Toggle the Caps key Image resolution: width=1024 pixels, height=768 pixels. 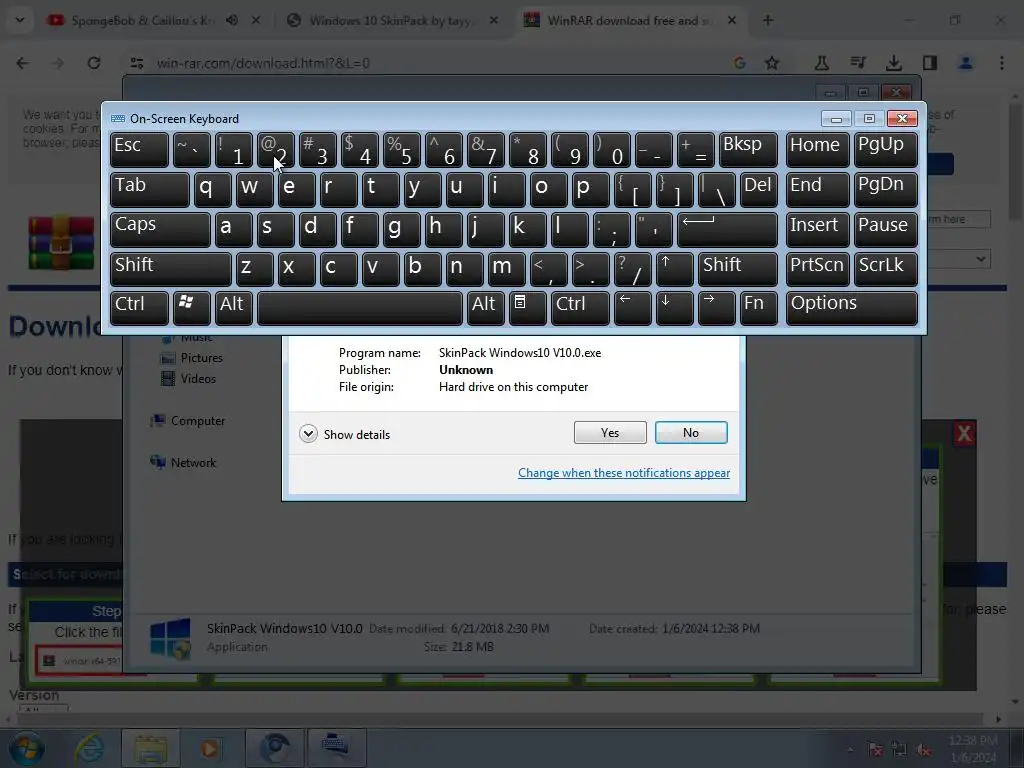pos(160,229)
